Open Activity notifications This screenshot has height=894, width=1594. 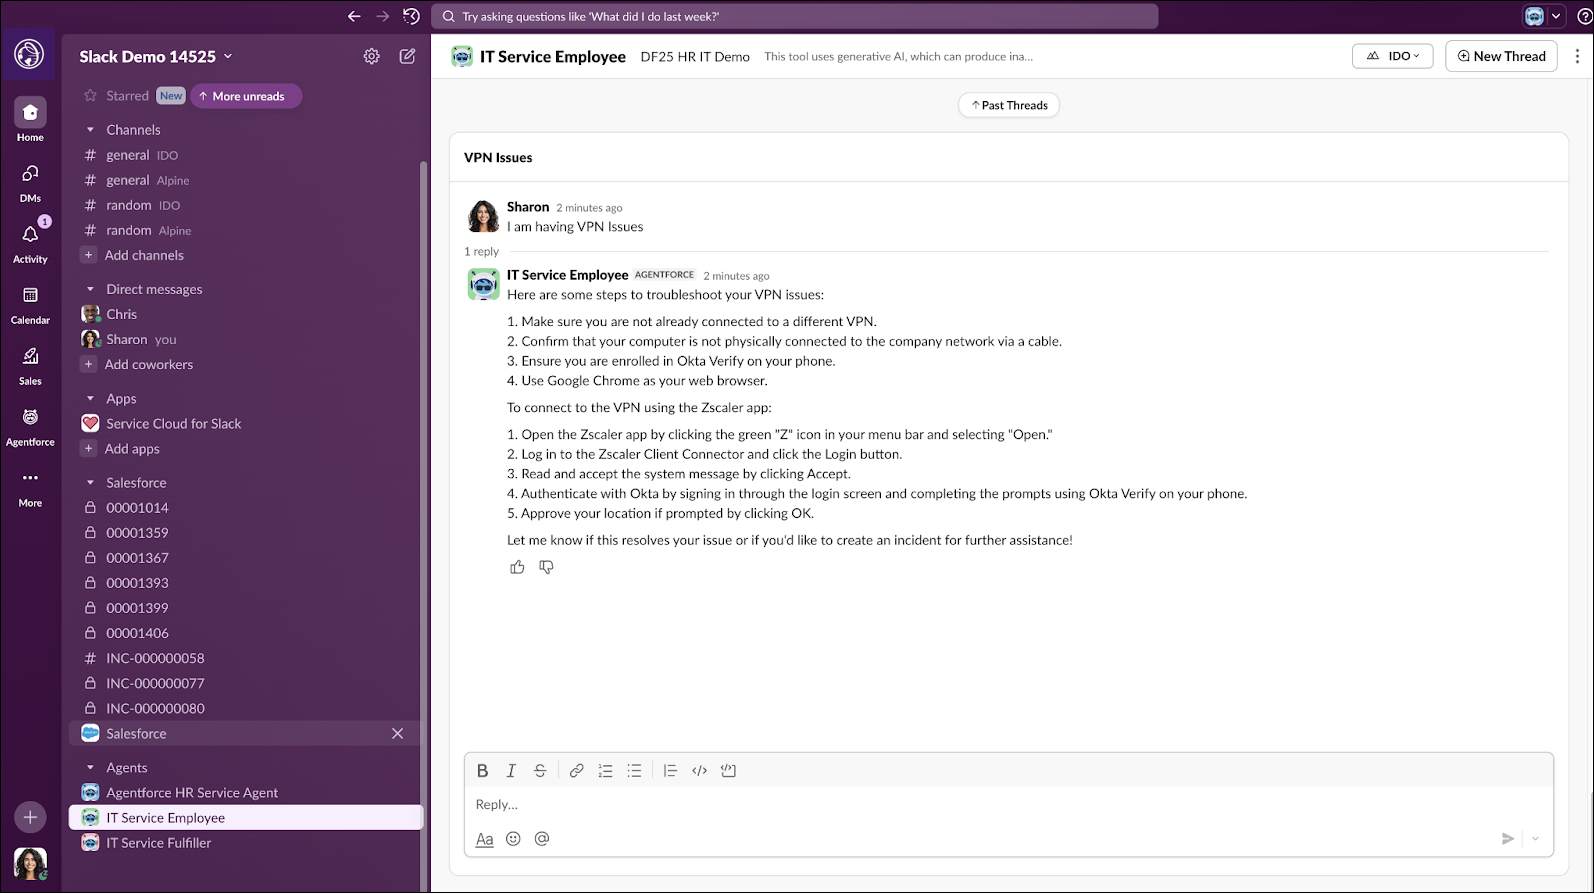pos(30,242)
